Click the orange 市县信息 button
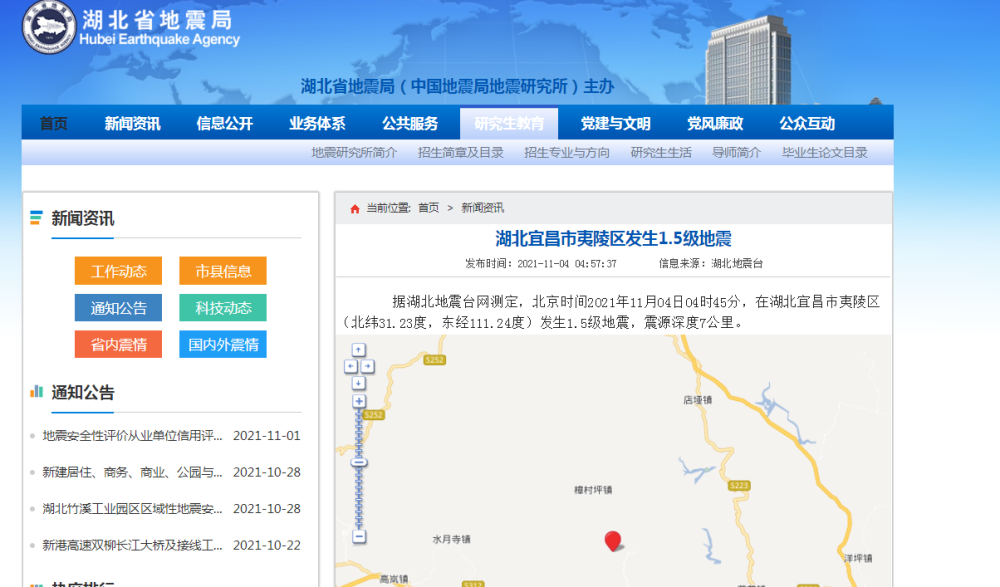 tap(223, 271)
